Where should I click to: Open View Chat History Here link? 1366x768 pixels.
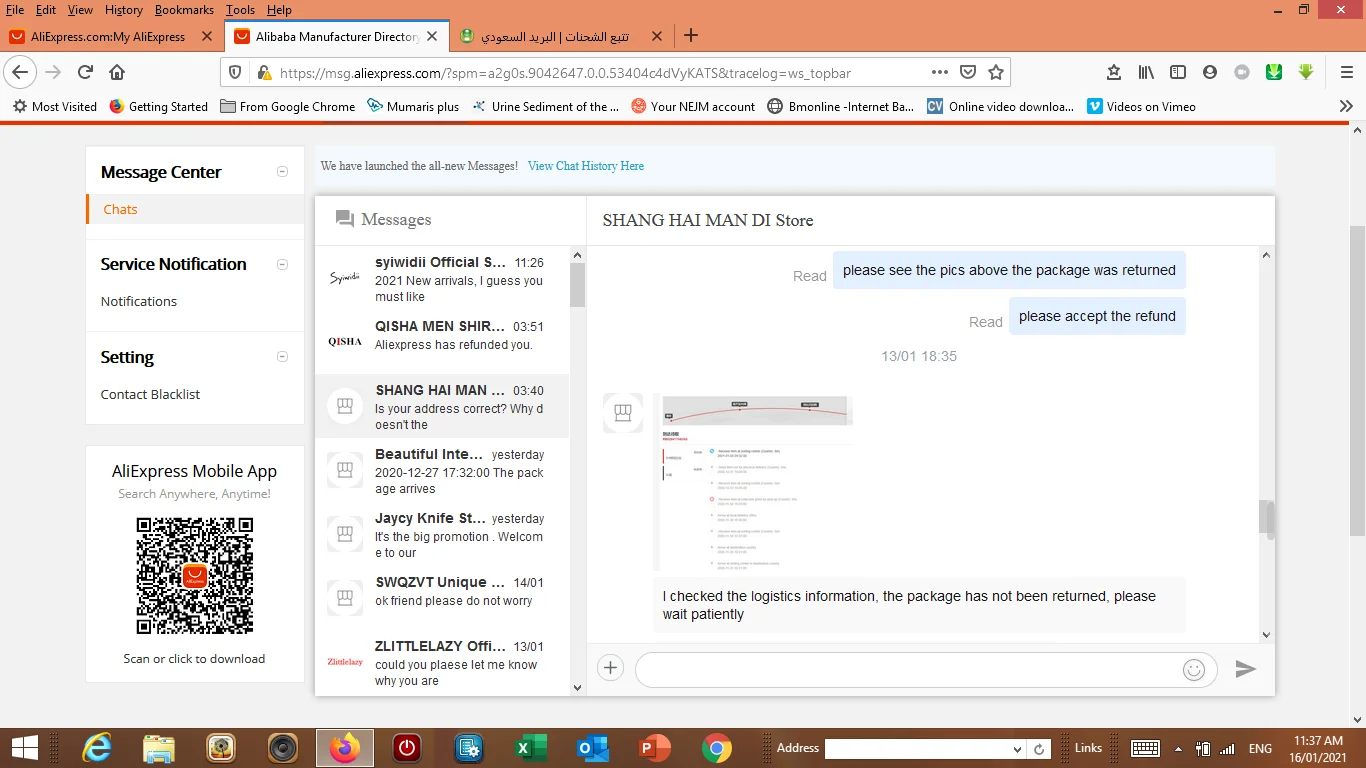click(x=586, y=166)
